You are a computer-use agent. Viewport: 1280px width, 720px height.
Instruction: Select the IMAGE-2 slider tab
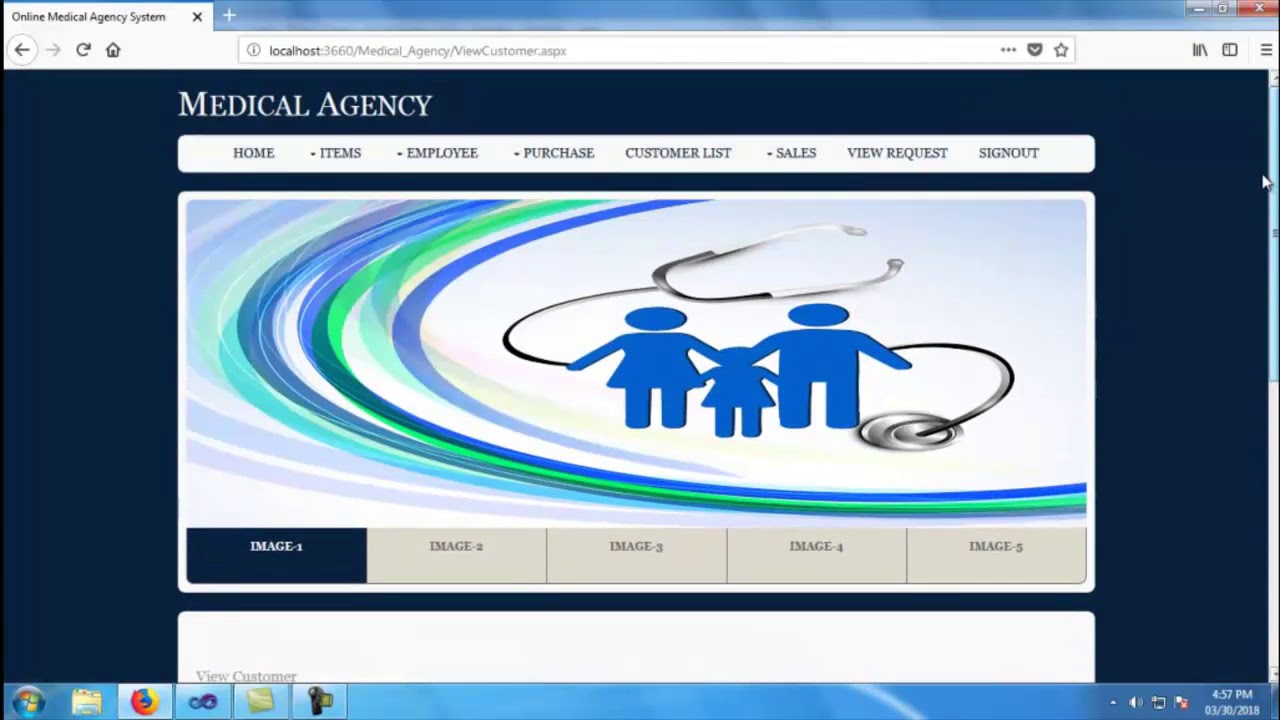456,555
